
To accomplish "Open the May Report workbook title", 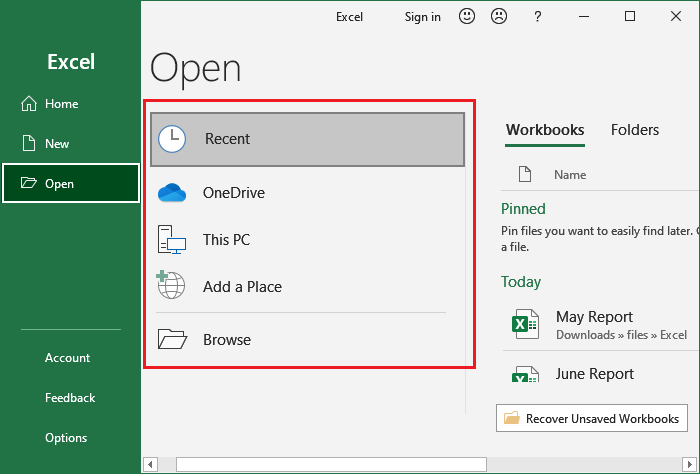I will pos(594,317).
